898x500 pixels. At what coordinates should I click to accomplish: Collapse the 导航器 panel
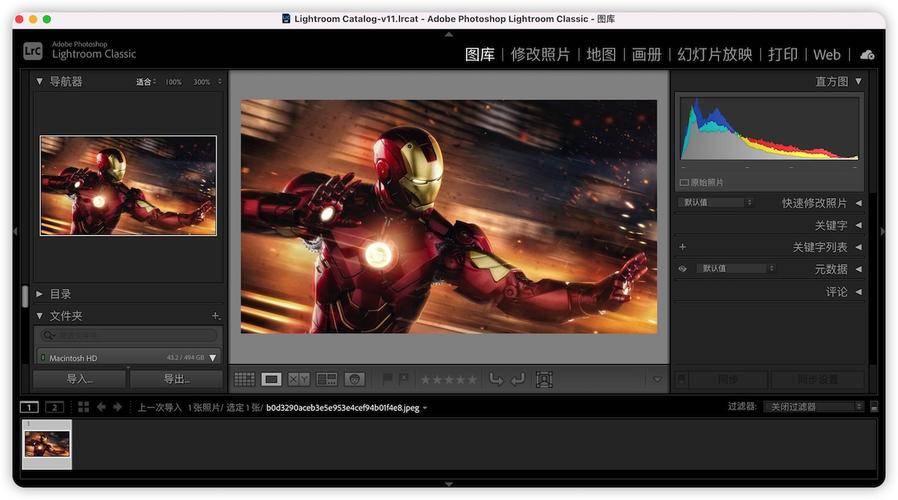point(40,81)
